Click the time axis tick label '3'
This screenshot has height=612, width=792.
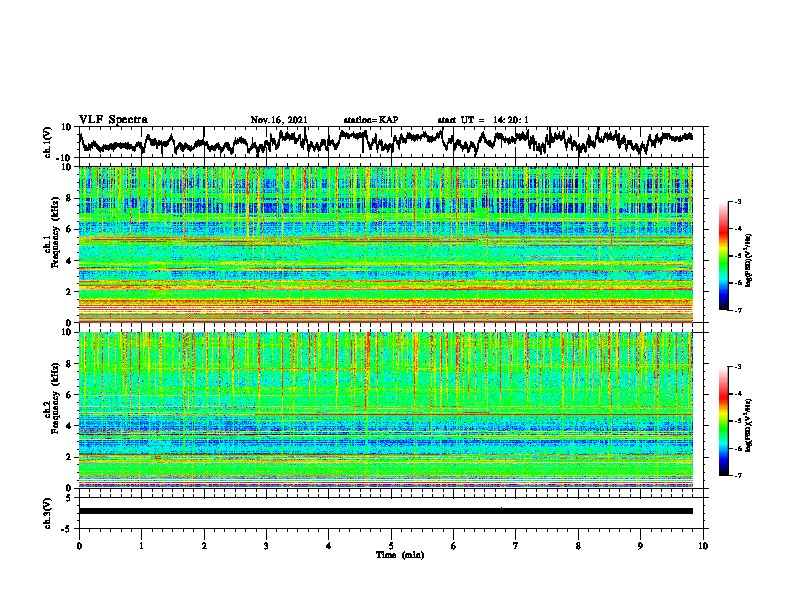click(x=266, y=546)
